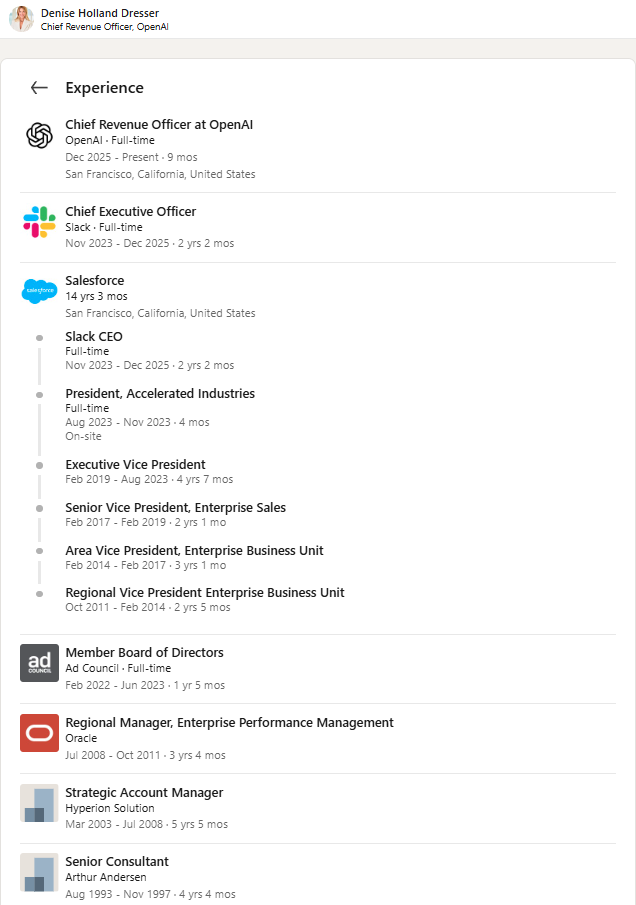Click the back arrow next to Experience
The width and height of the screenshot is (636, 905).
tap(39, 88)
